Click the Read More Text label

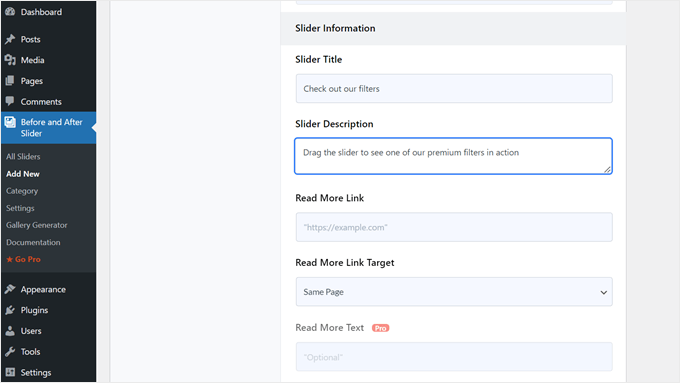pos(330,328)
